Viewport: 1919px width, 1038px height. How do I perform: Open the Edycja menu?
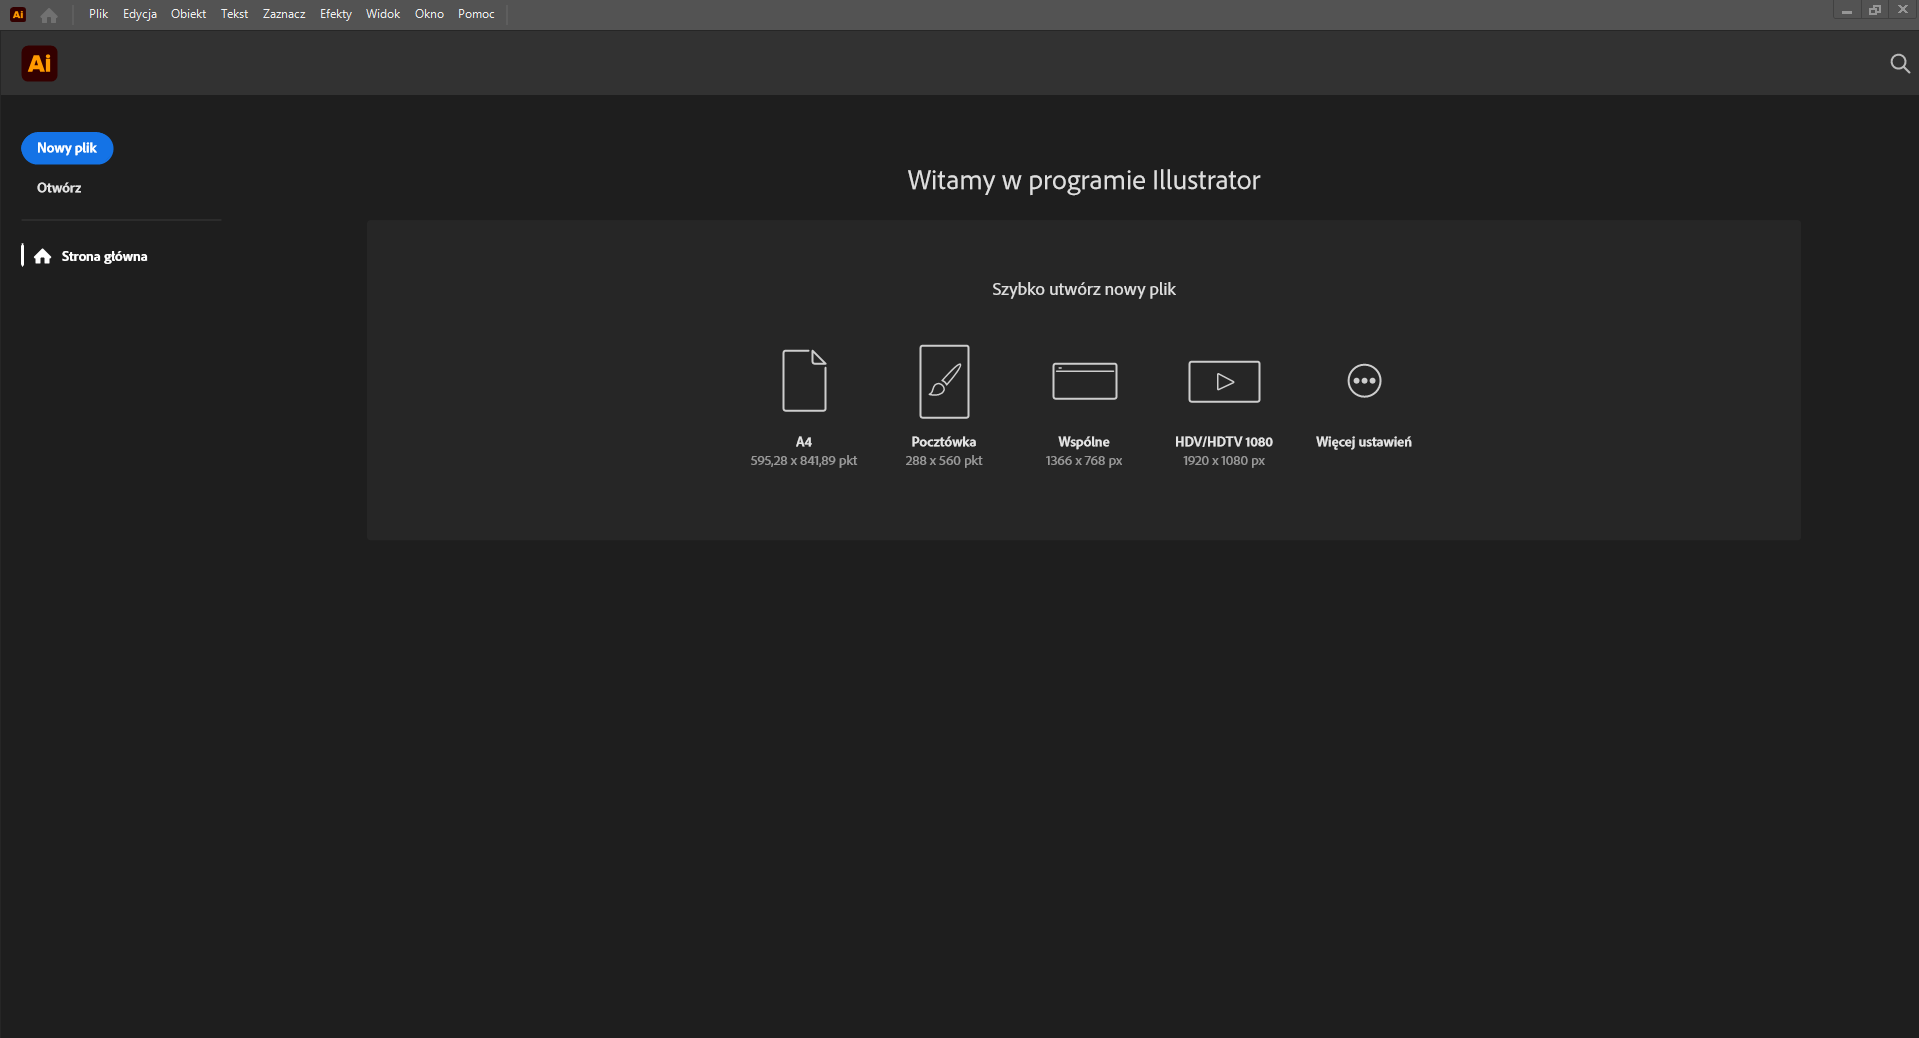pos(140,14)
